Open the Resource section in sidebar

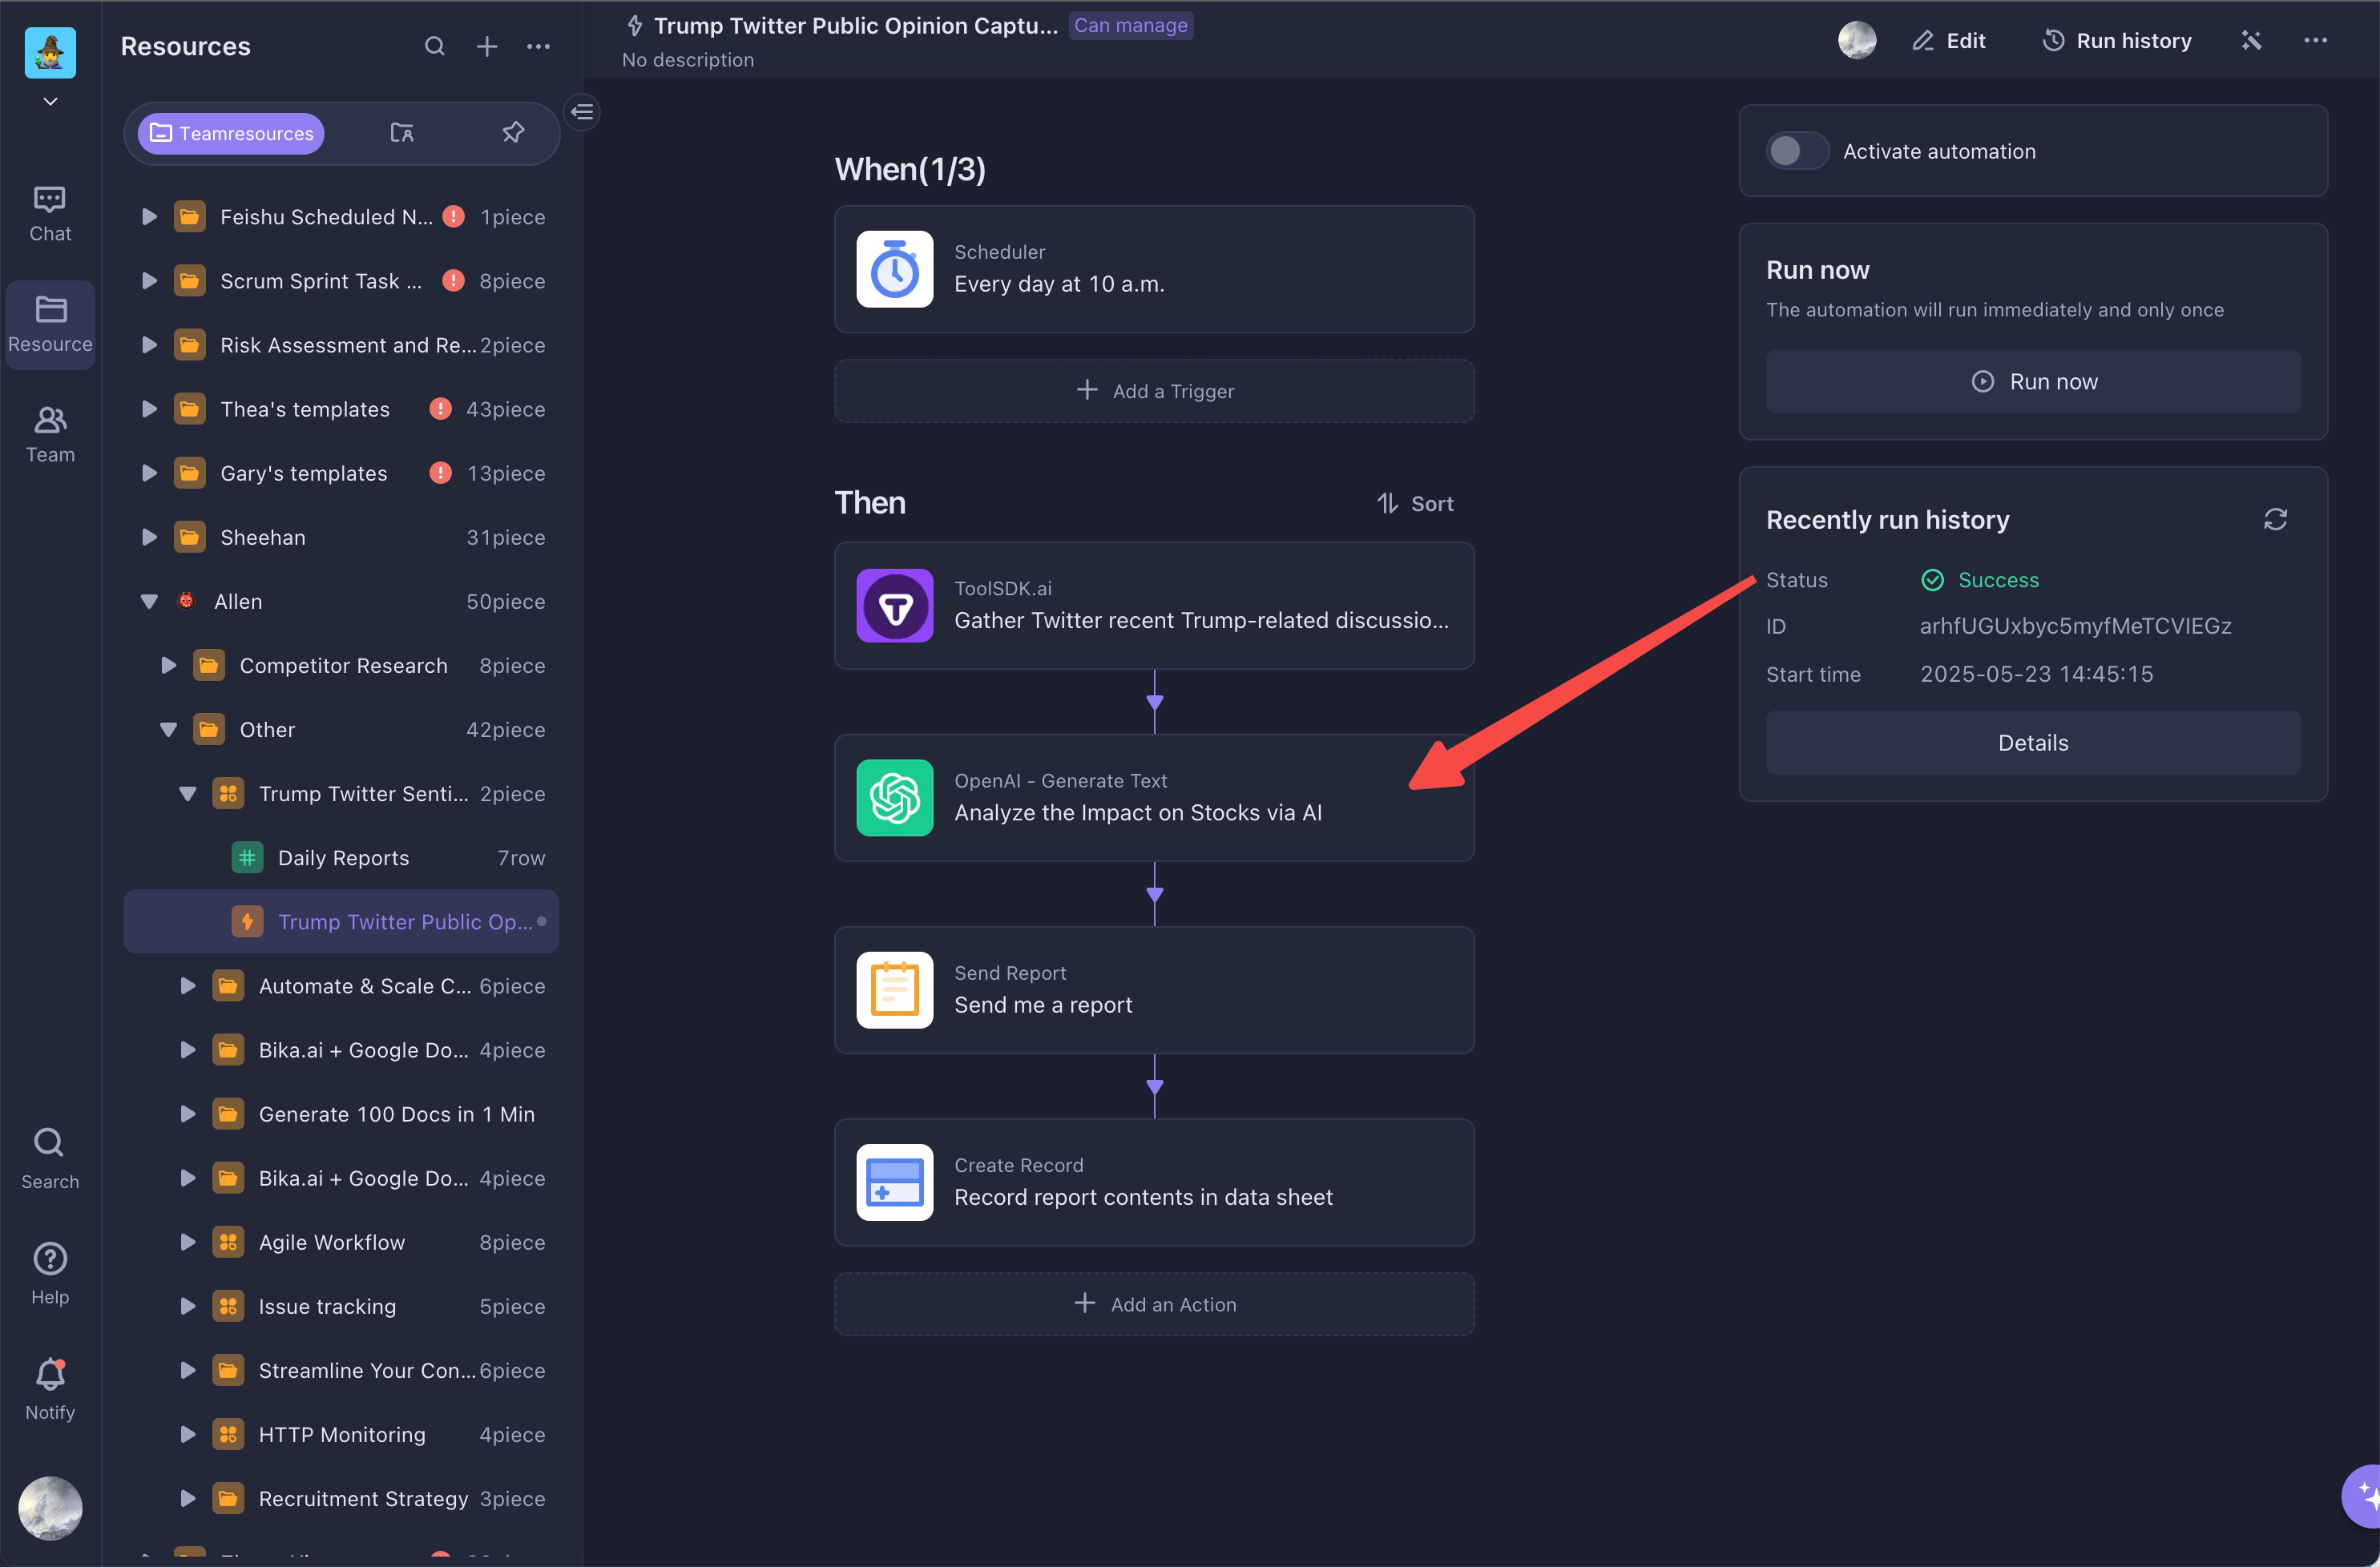[50, 324]
